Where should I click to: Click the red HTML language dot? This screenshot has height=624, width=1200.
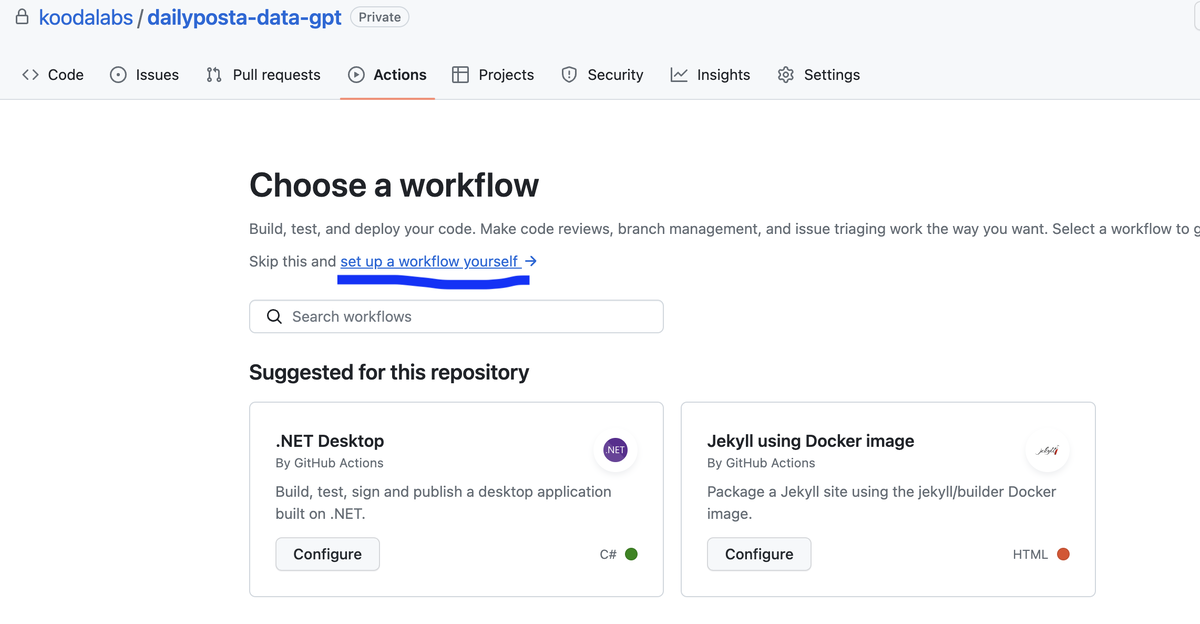1063,554
